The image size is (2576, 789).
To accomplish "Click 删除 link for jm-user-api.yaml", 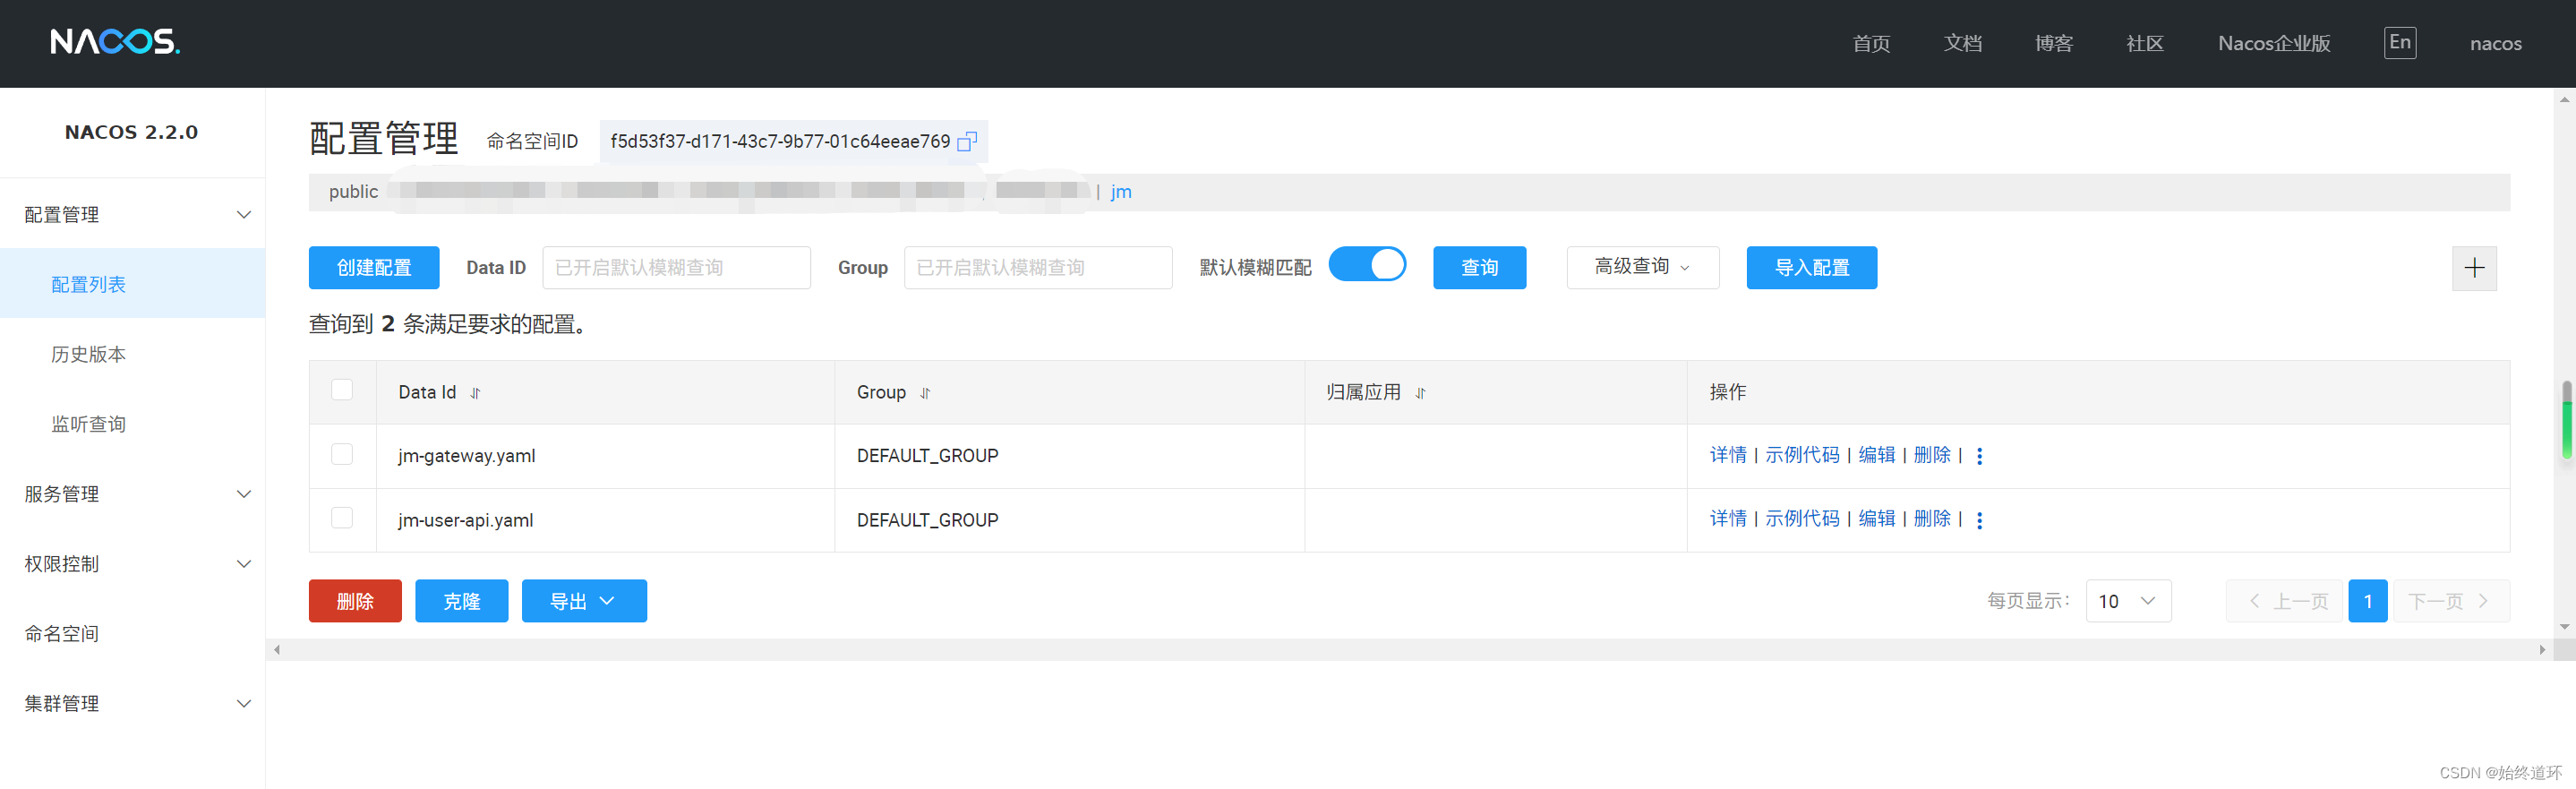I will (1932, 519).
